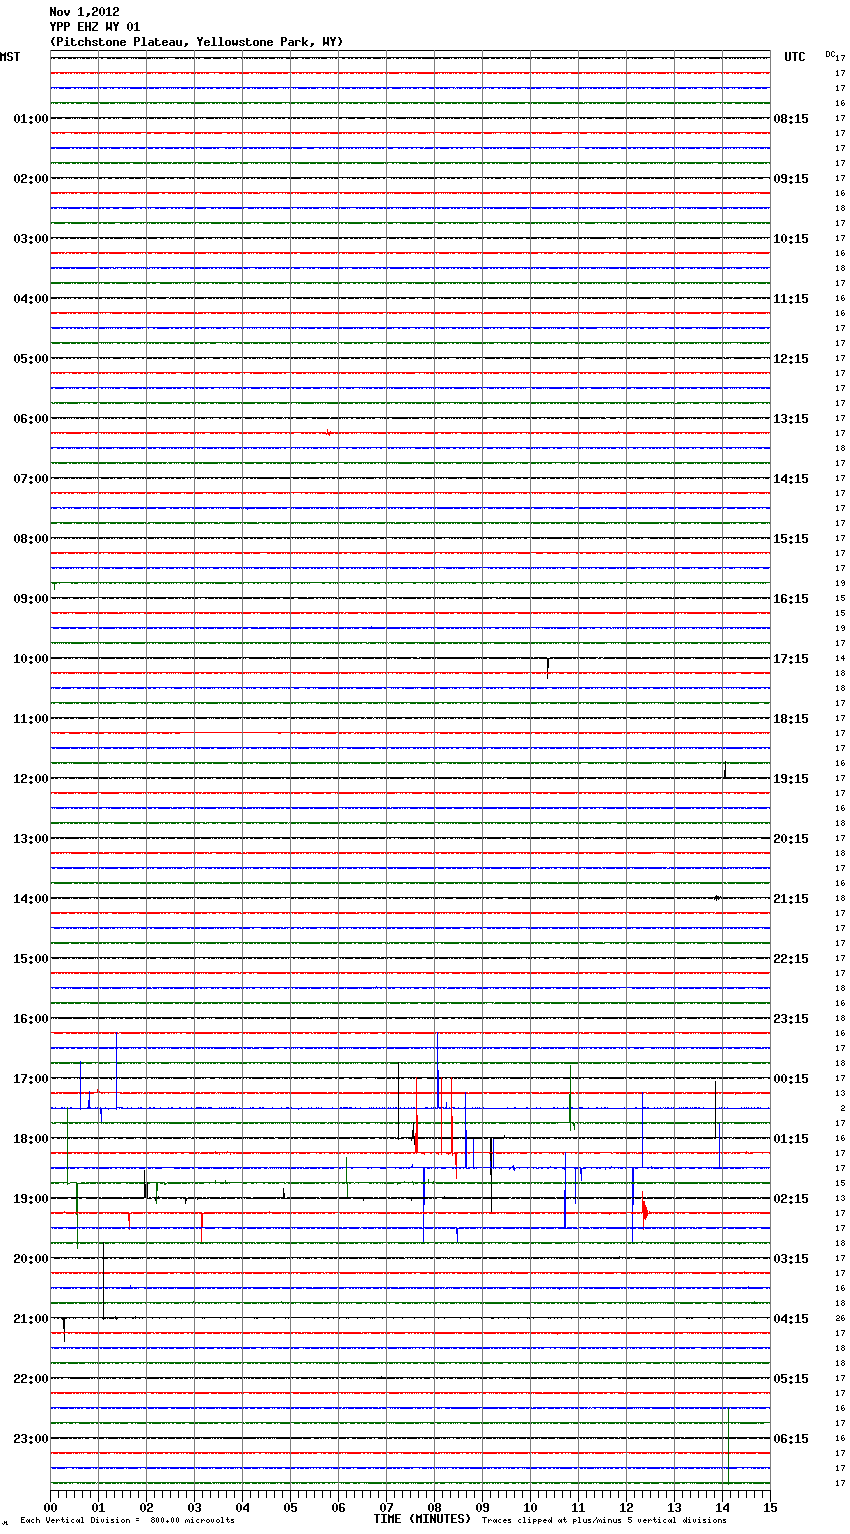
Task: Select the 23:00 MST time label
Action: (30, 1439)
